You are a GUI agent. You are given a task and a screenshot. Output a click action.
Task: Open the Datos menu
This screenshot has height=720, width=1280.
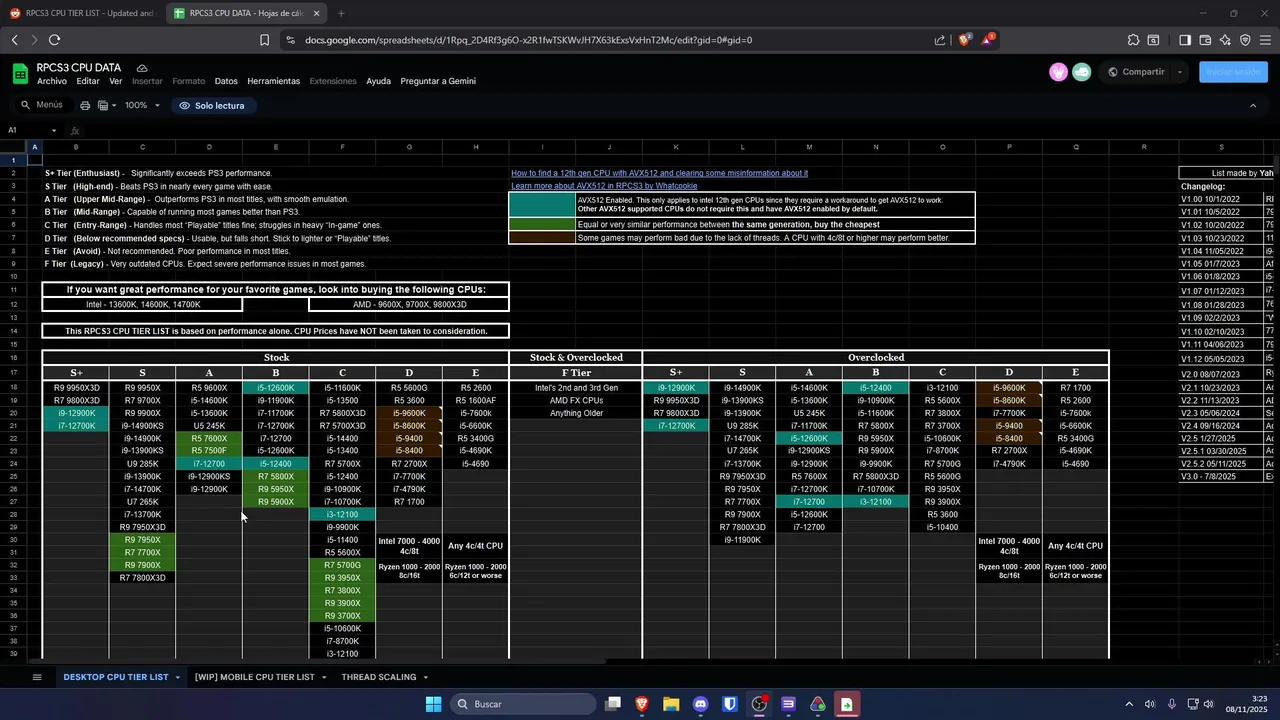pos(226,81)
